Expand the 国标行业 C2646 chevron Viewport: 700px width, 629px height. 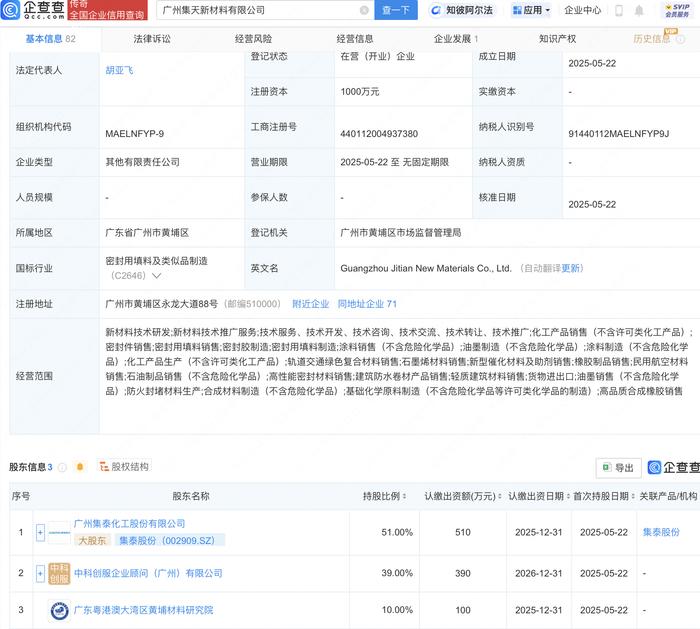156,276
